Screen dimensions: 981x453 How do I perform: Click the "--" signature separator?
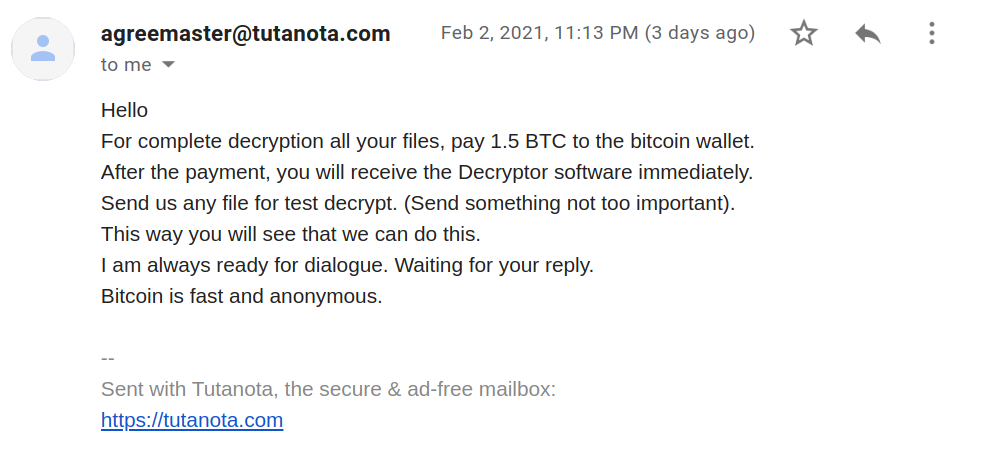point(108,358)
